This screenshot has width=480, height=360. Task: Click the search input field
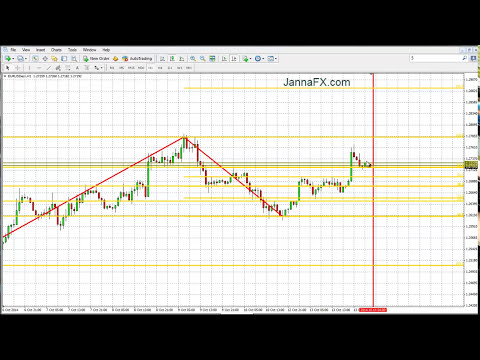pos(435,58)
